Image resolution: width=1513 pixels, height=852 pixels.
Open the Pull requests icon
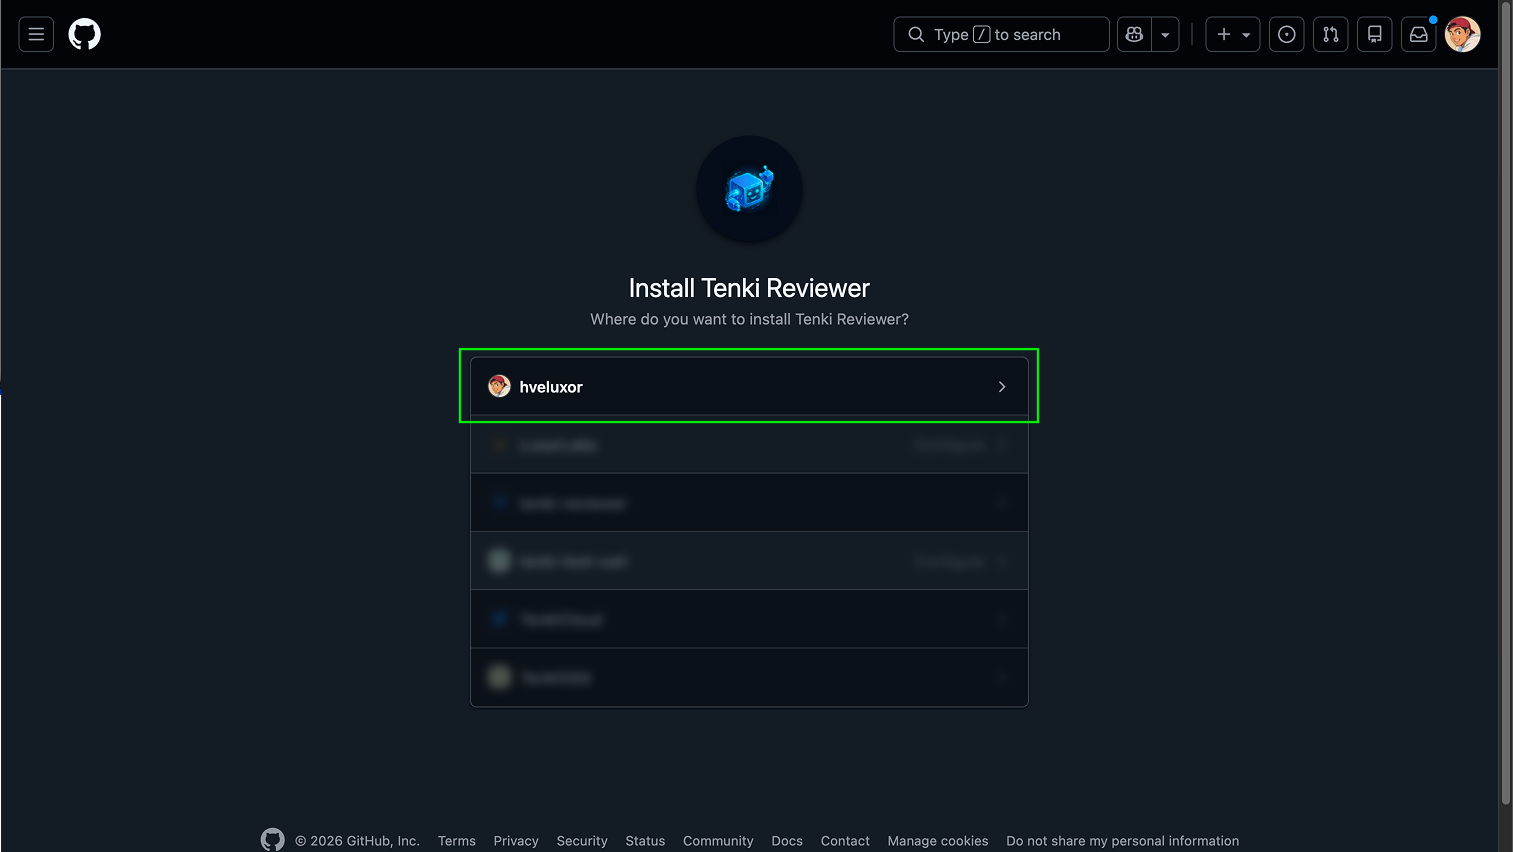coord(1331,34)
